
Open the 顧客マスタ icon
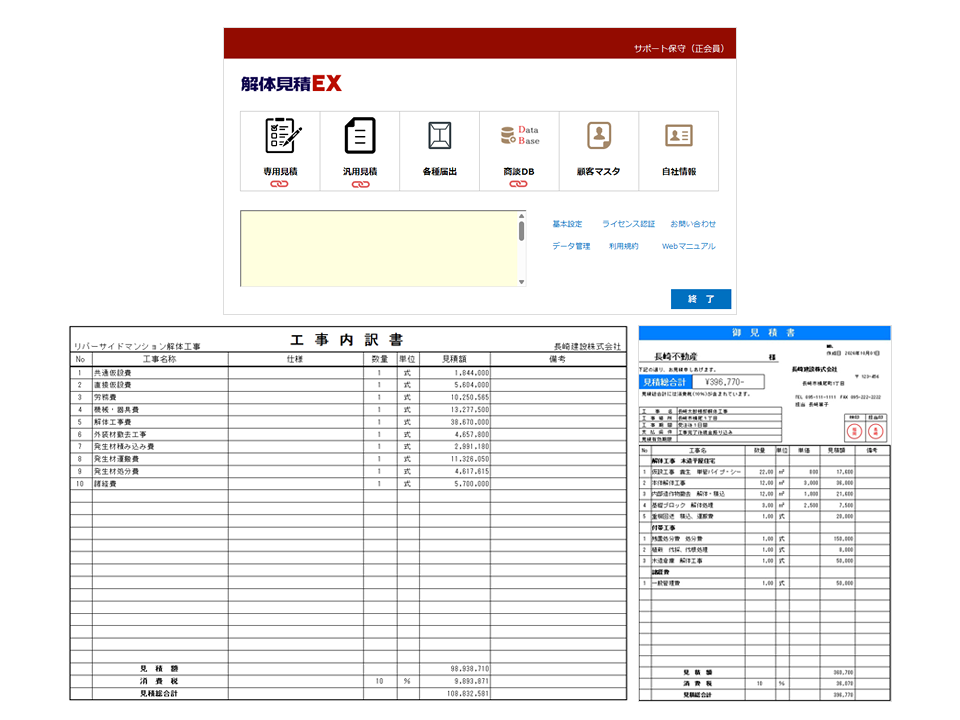pyautogui.click(x=599, y=135)
